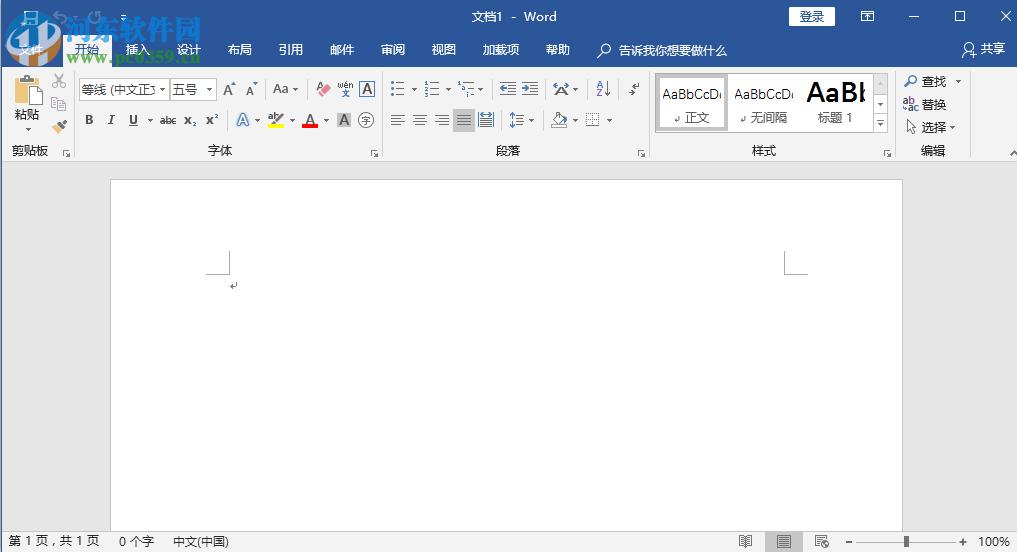This screenshot has height=552, width=1017.
Task: Open paragraph dialog launcher
Action: [x=641, y=154]
